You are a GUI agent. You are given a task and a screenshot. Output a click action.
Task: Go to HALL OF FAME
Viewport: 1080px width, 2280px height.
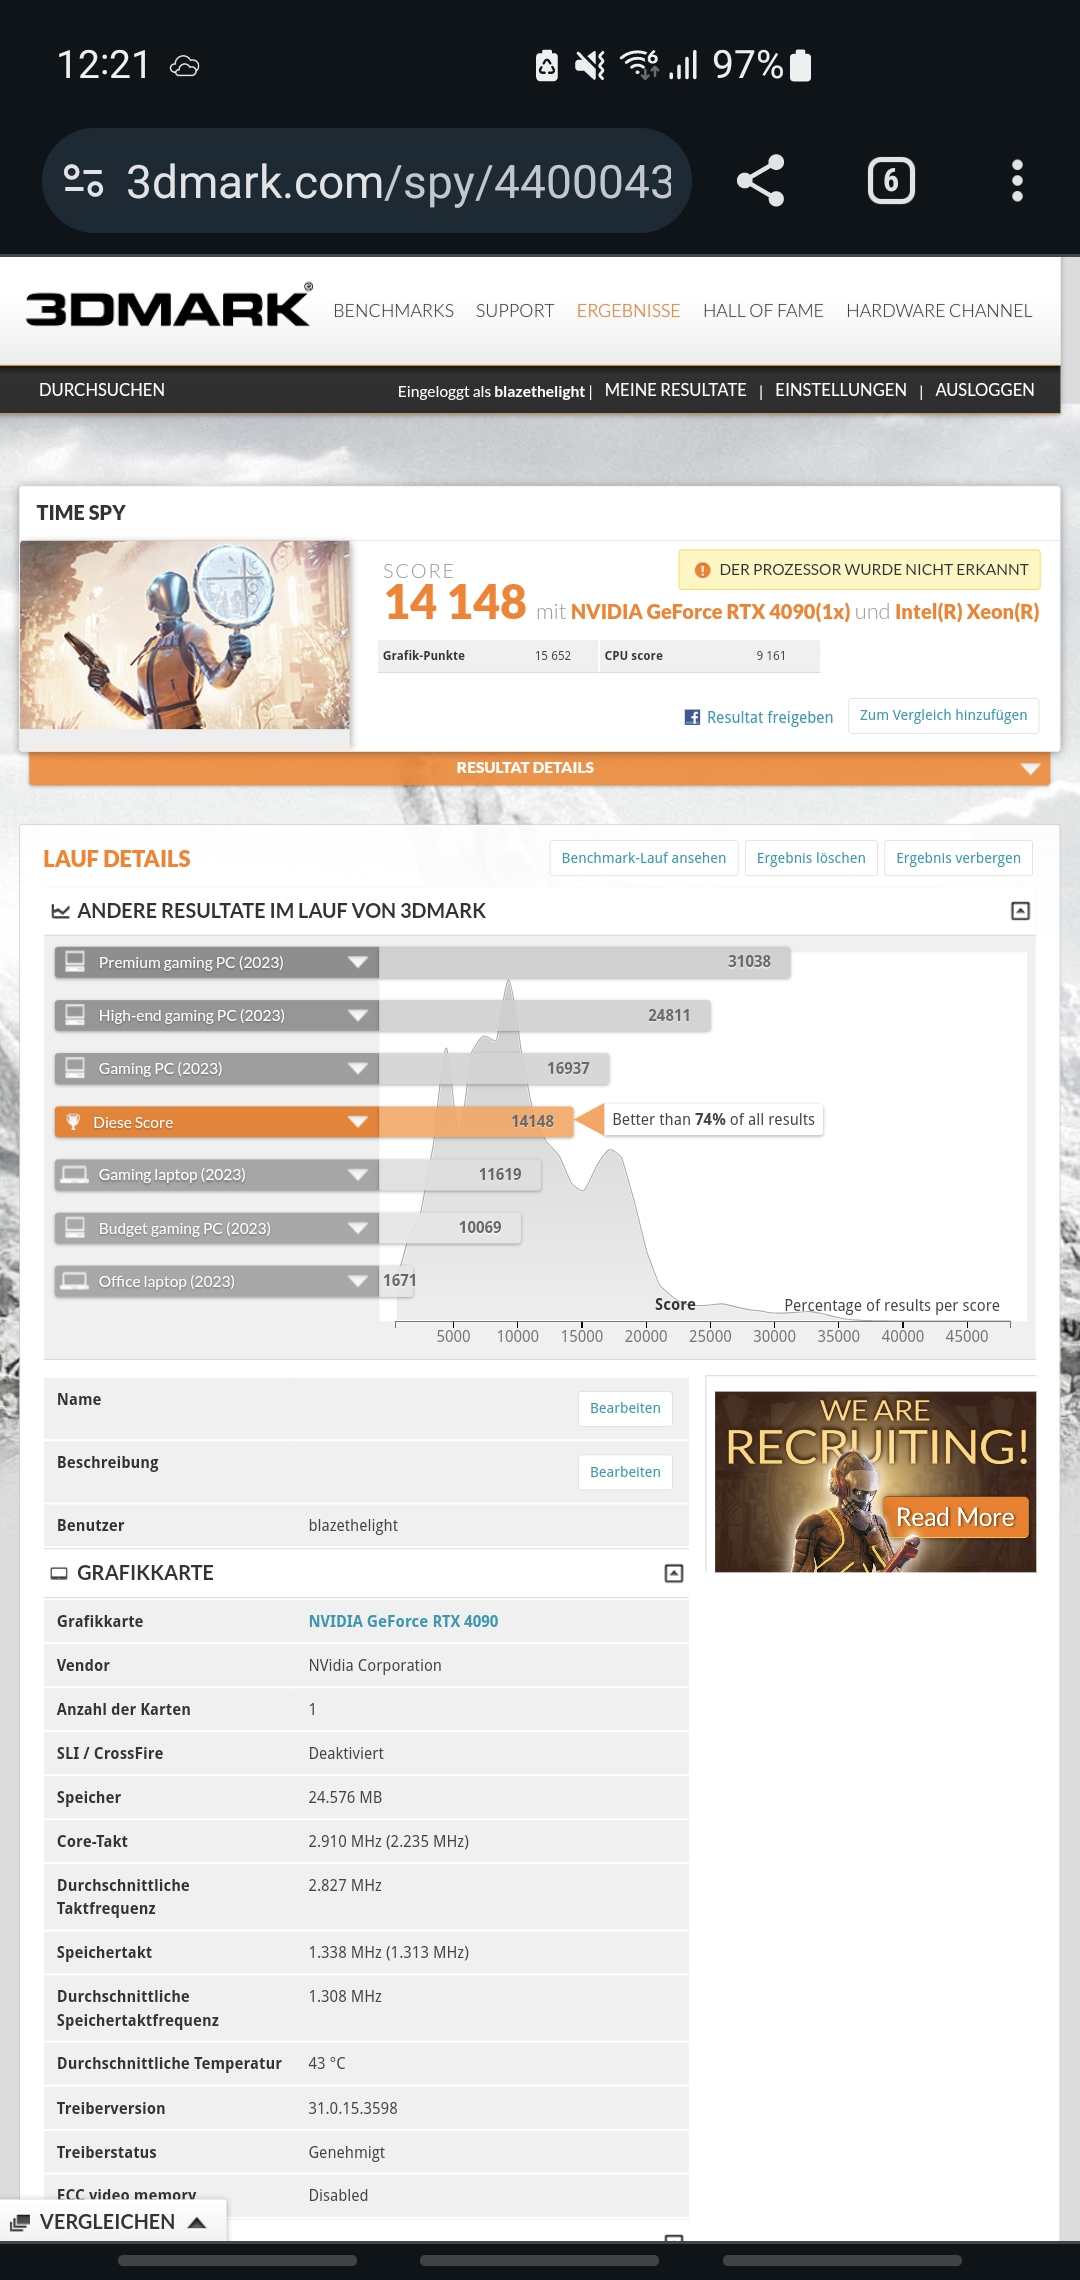click(x=763, y=311)
